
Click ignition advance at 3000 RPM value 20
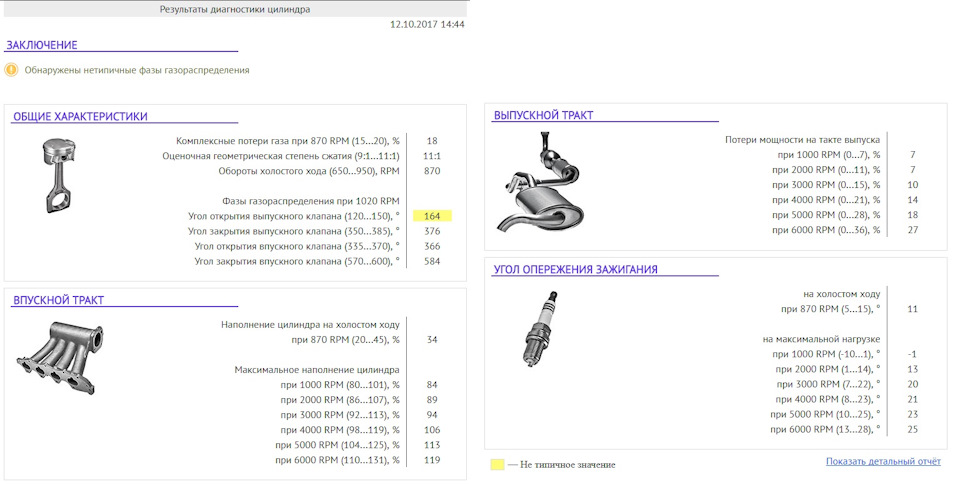912,384
